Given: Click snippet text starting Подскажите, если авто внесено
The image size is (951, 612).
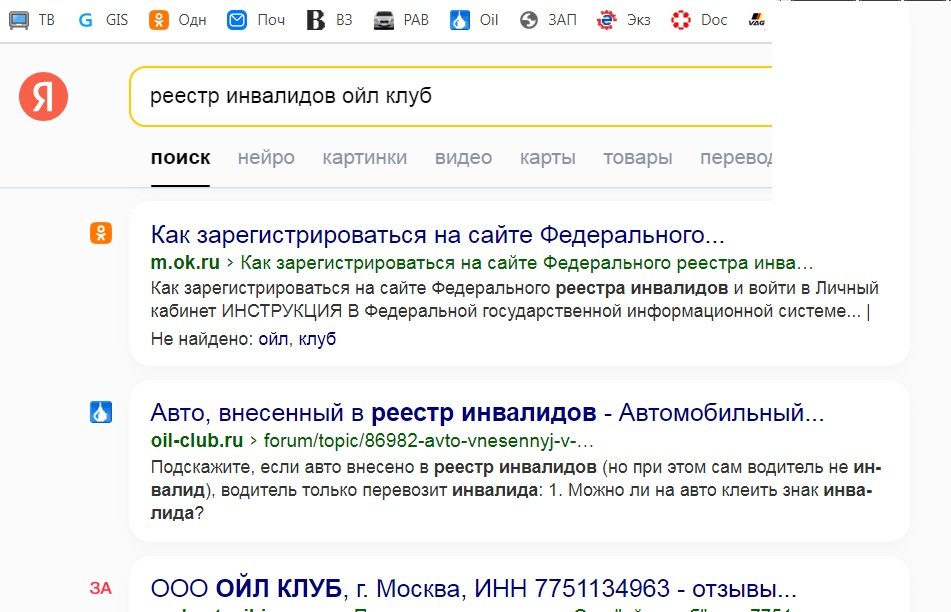Looking at the screenshot, I should (516, 490).
